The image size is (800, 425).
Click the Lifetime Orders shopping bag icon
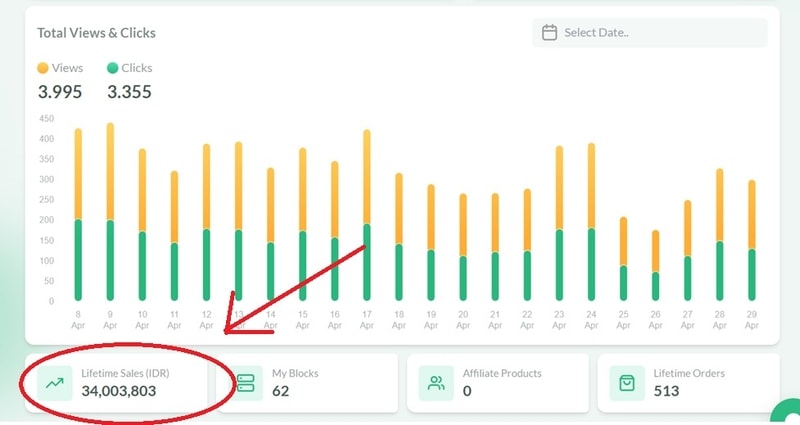[627, 382]
